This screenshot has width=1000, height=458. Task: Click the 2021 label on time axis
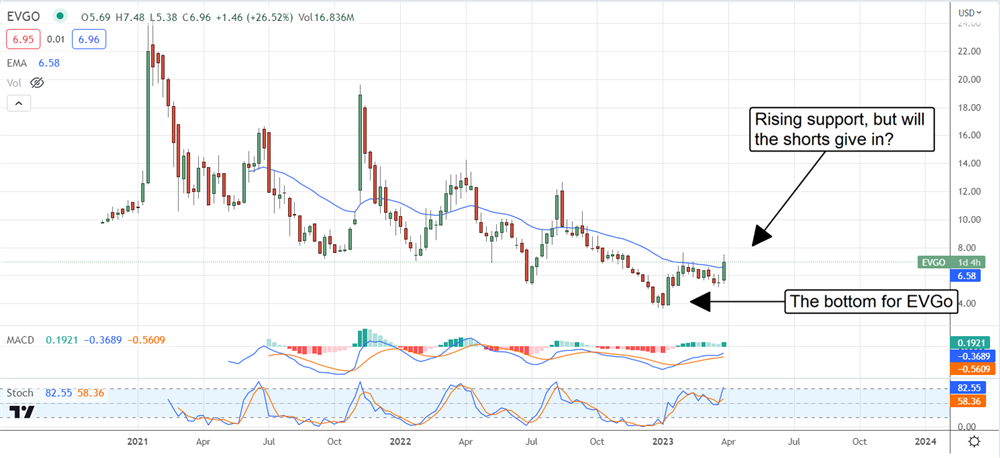tap(138, 441)
